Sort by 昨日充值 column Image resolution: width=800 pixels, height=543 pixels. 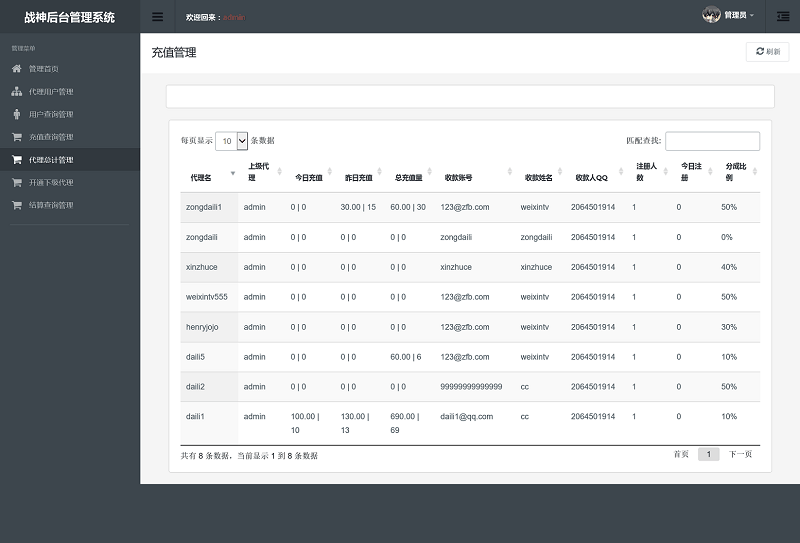(x=360, y=172)
